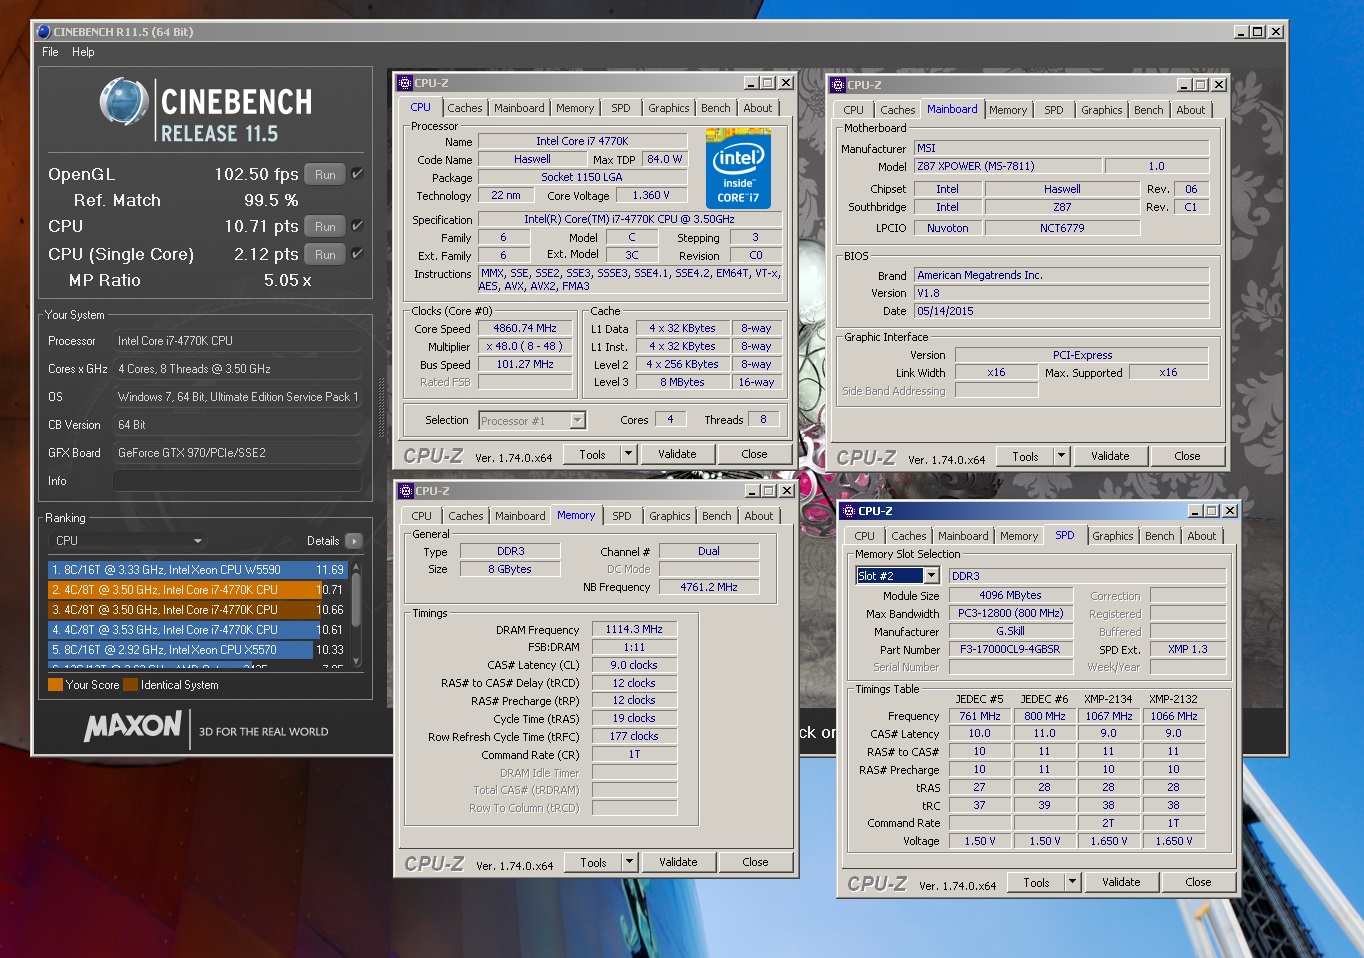The image size is (1364, 958).
Task: Click Close in SPD window
Action: pyautogui.click(x=1198, y=883)
